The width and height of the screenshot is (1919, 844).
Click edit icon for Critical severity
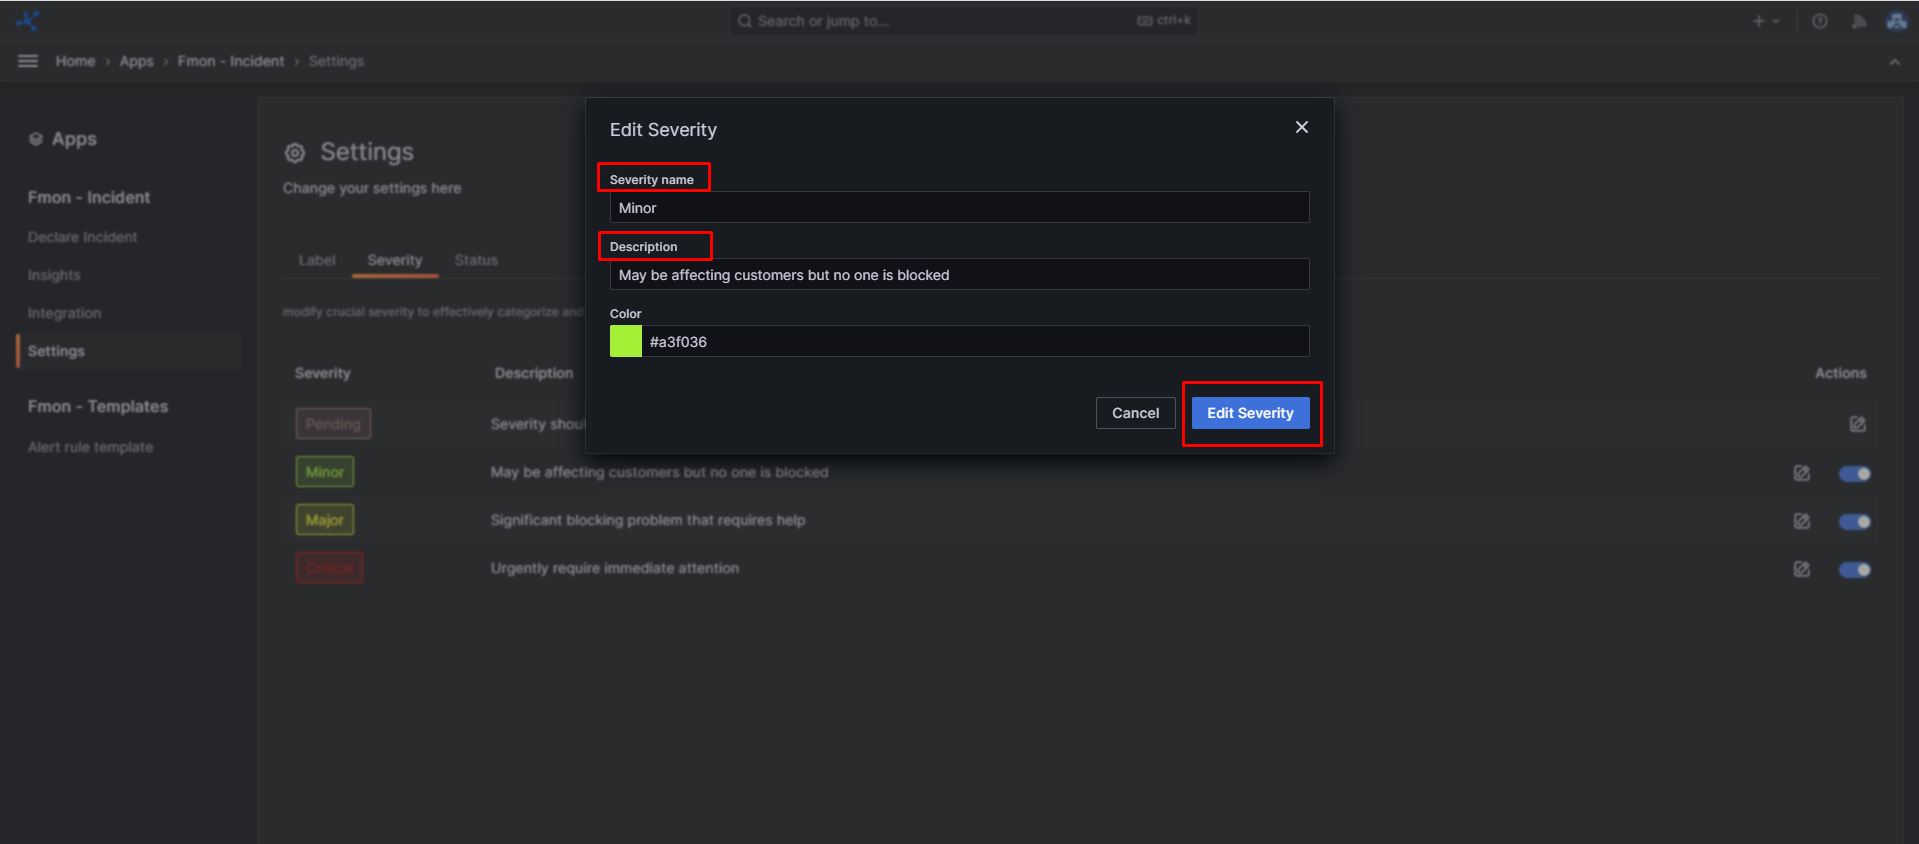(1801, 569)
